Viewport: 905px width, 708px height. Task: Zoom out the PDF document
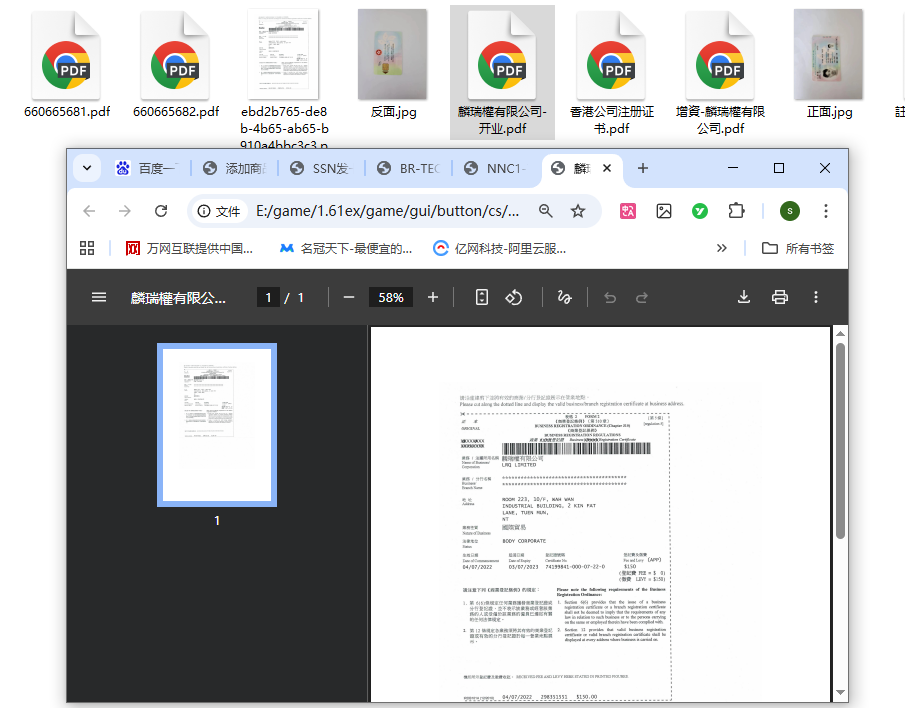point(349,297)
